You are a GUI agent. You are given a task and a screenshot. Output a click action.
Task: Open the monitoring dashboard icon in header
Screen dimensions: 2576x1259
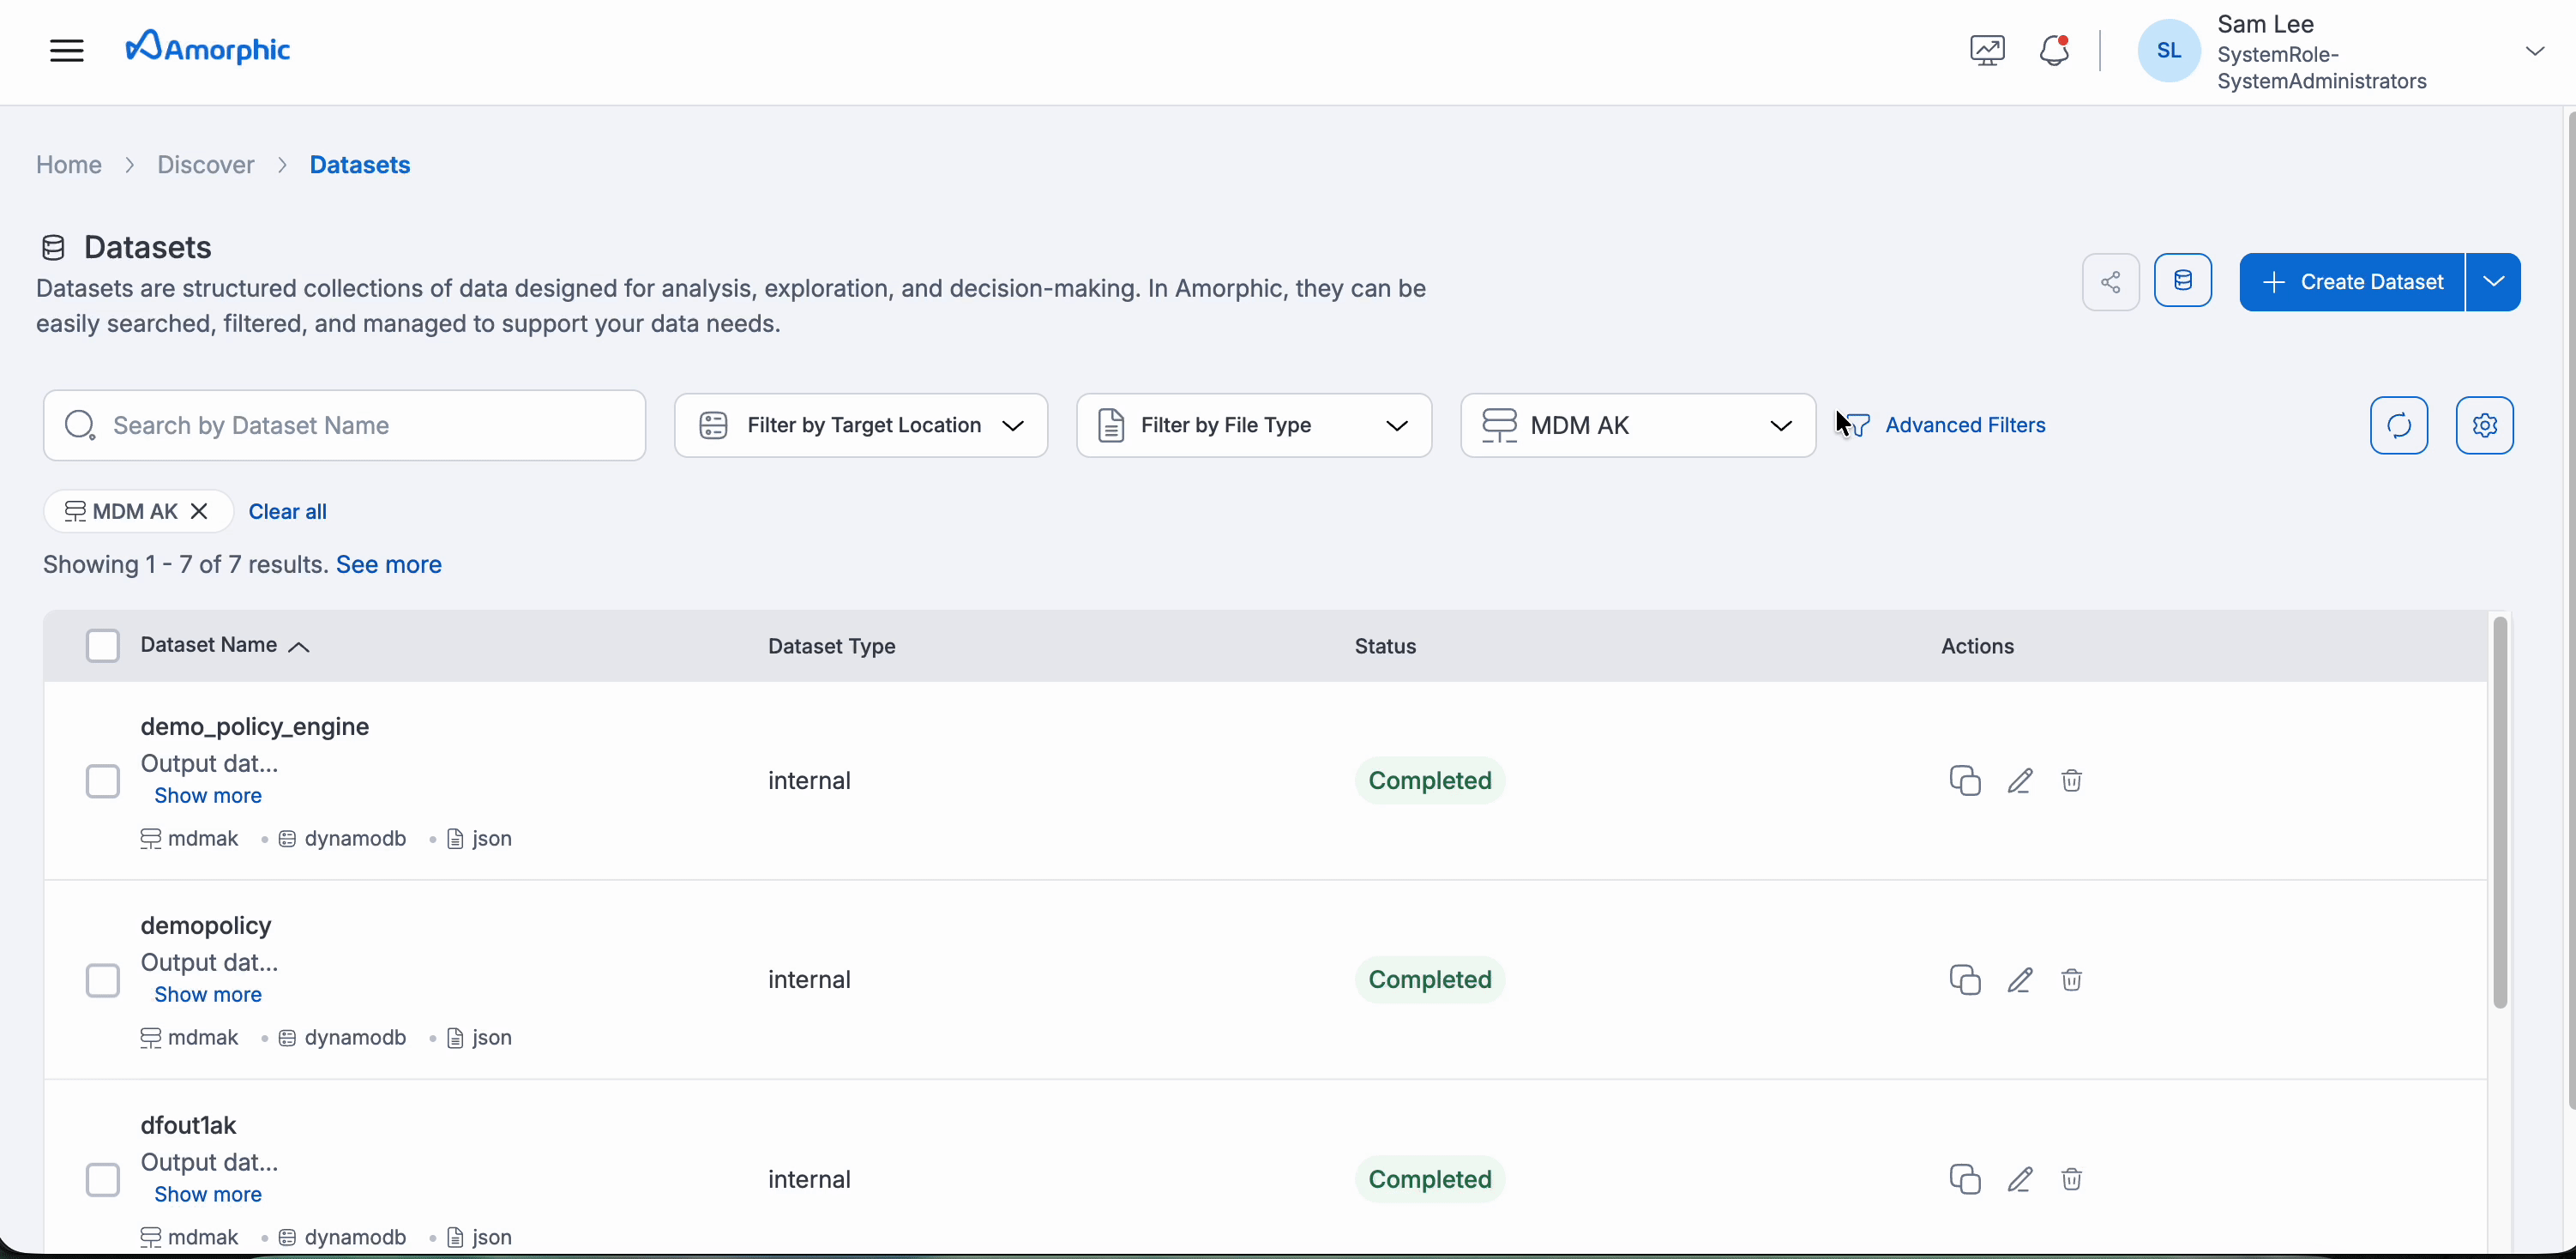click(x=1987, y=50)
